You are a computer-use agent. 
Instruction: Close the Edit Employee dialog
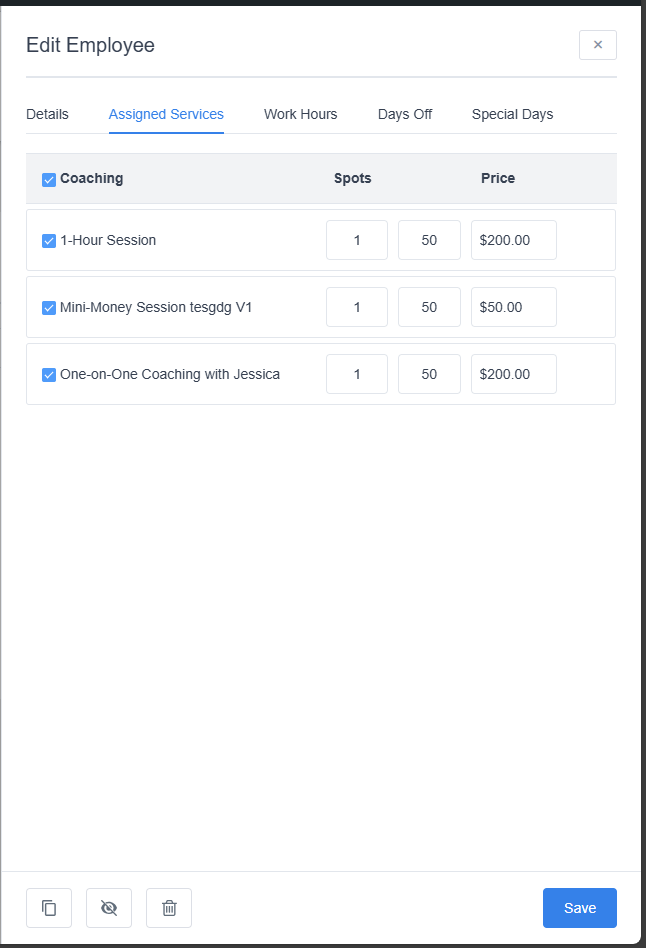coord(597,45)
